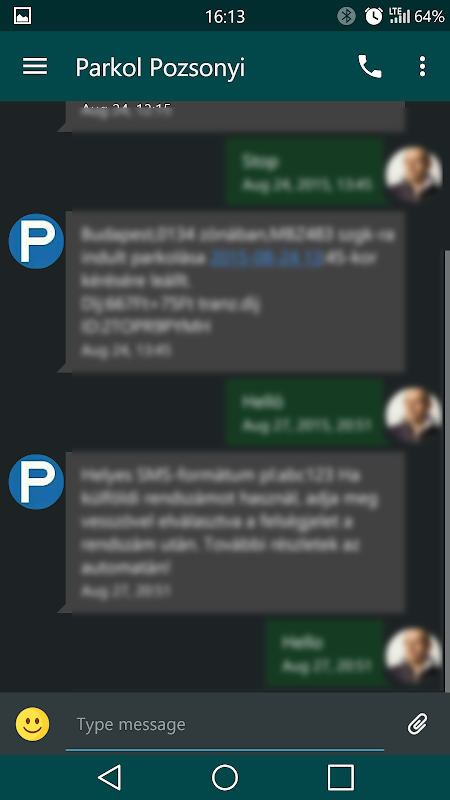Viewport: 450px width, 800px height.
Task: Tap upper blue P contact avatar
Action: tap(36, 241)
